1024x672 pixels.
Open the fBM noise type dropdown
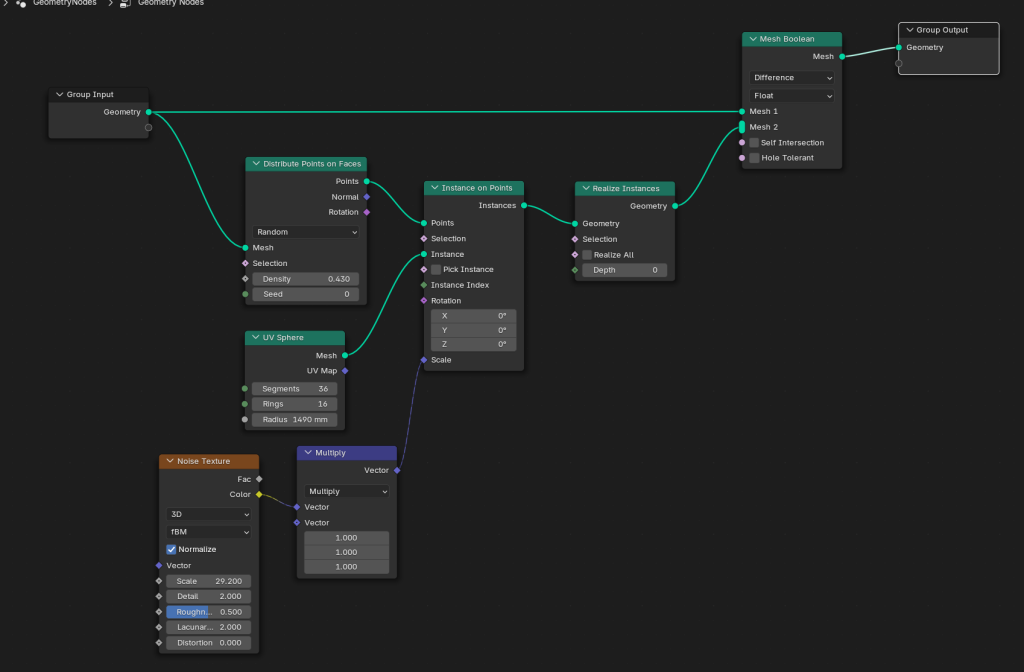pyautogui.click(x=208, y=532)
